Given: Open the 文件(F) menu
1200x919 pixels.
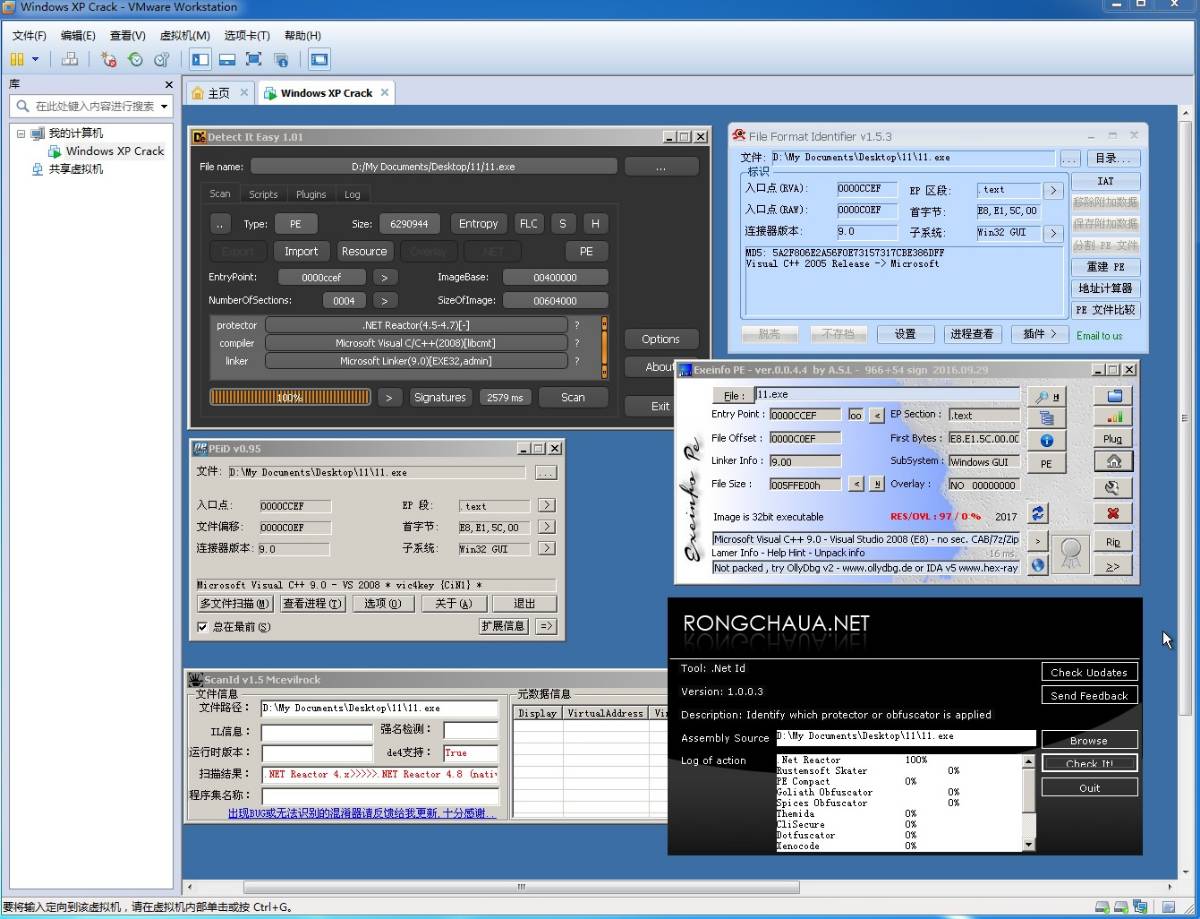Looking at the screenshot, I should pyautogui.click(x=29, y=35).
